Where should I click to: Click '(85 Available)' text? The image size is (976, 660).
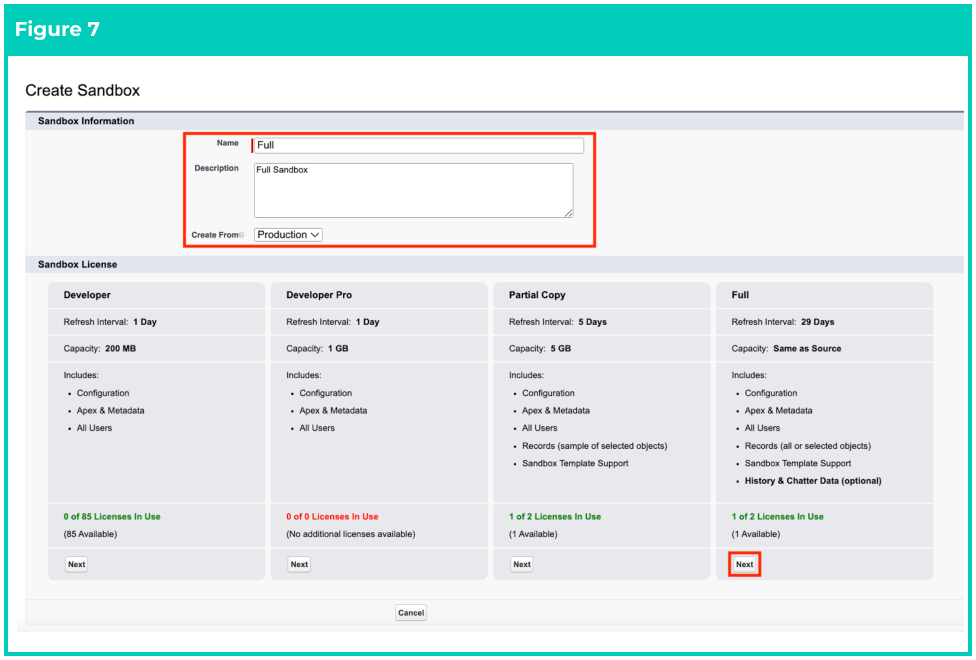pos(90,534)
